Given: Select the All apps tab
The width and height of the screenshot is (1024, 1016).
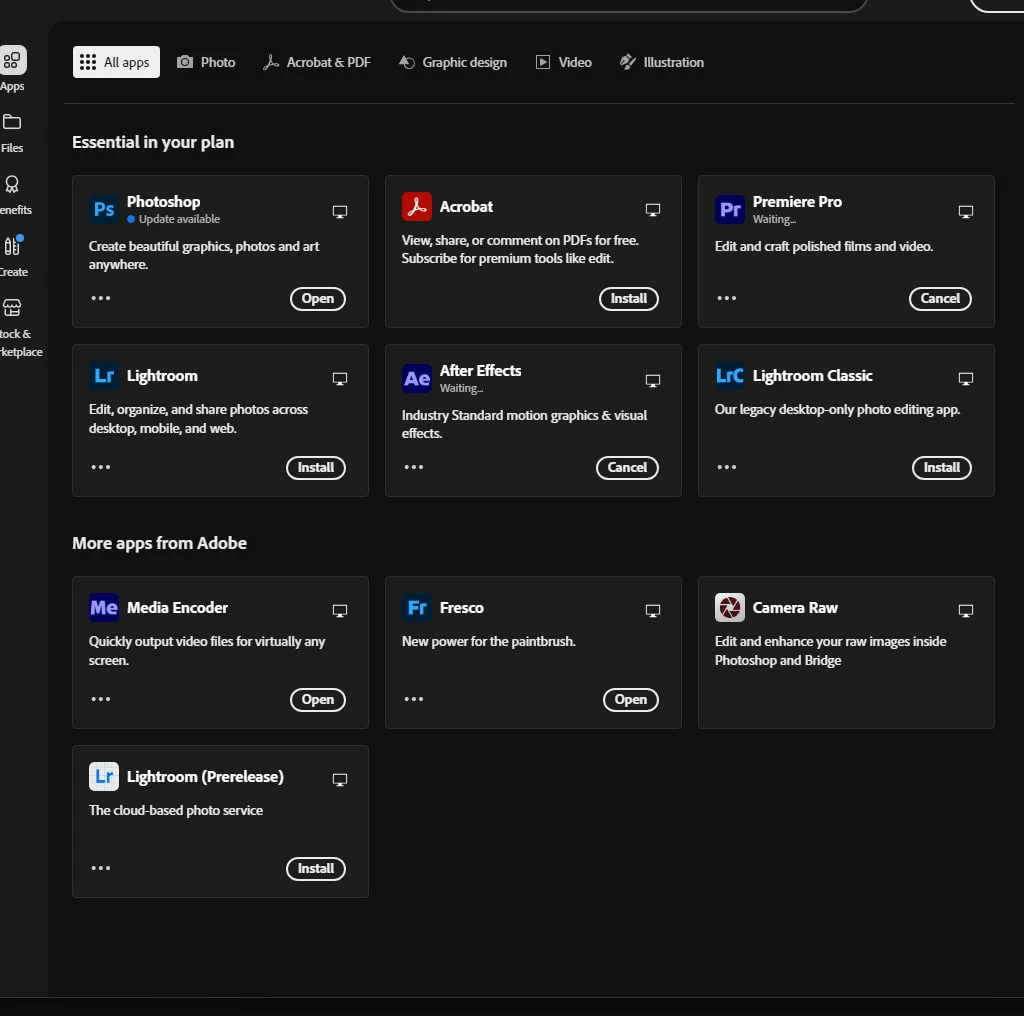Looking at the screenshot, I should (x=116, y=62).
